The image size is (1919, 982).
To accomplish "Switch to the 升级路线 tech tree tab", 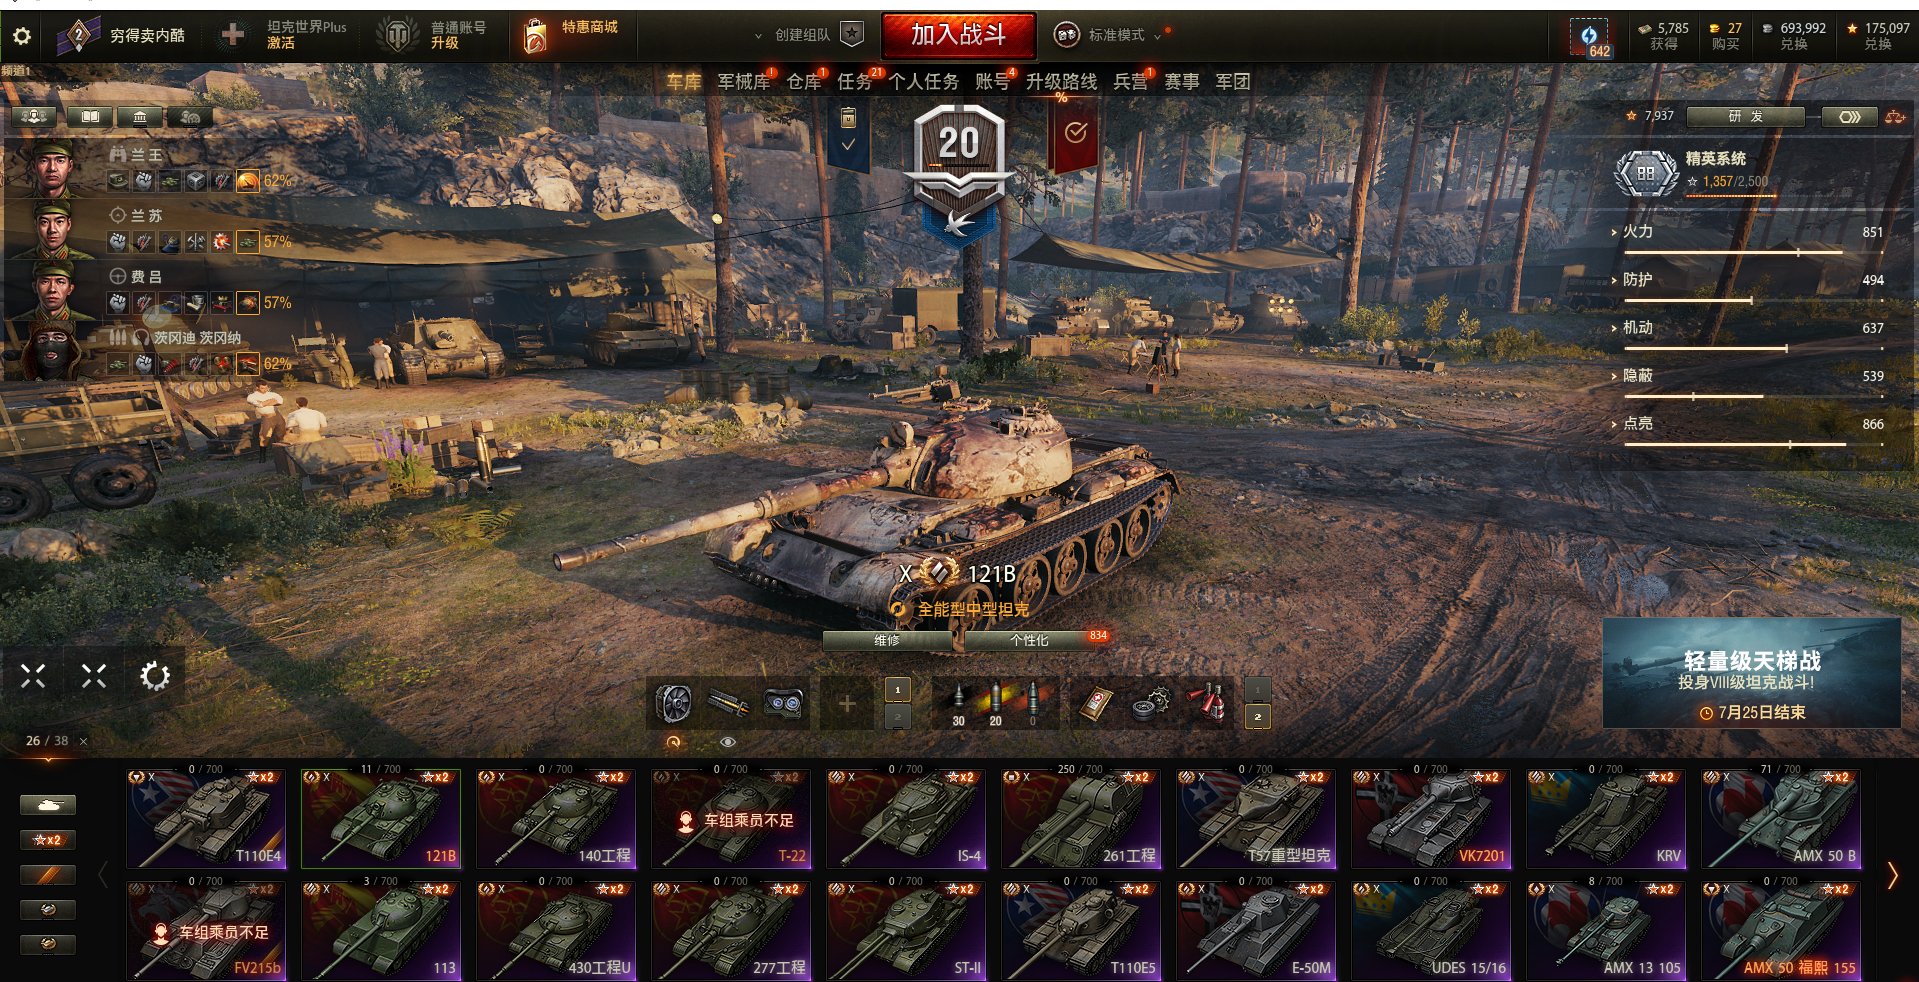I will pos(1061,82).
